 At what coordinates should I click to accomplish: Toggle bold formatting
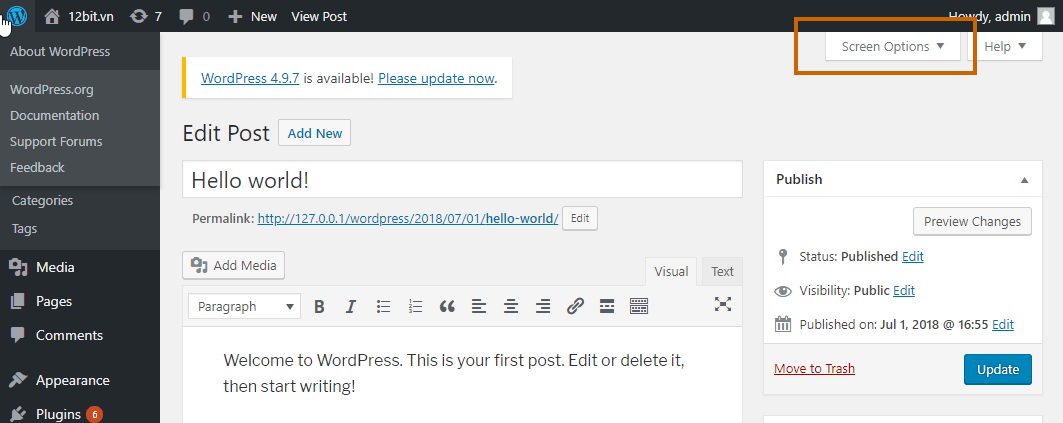click(319, 306)
